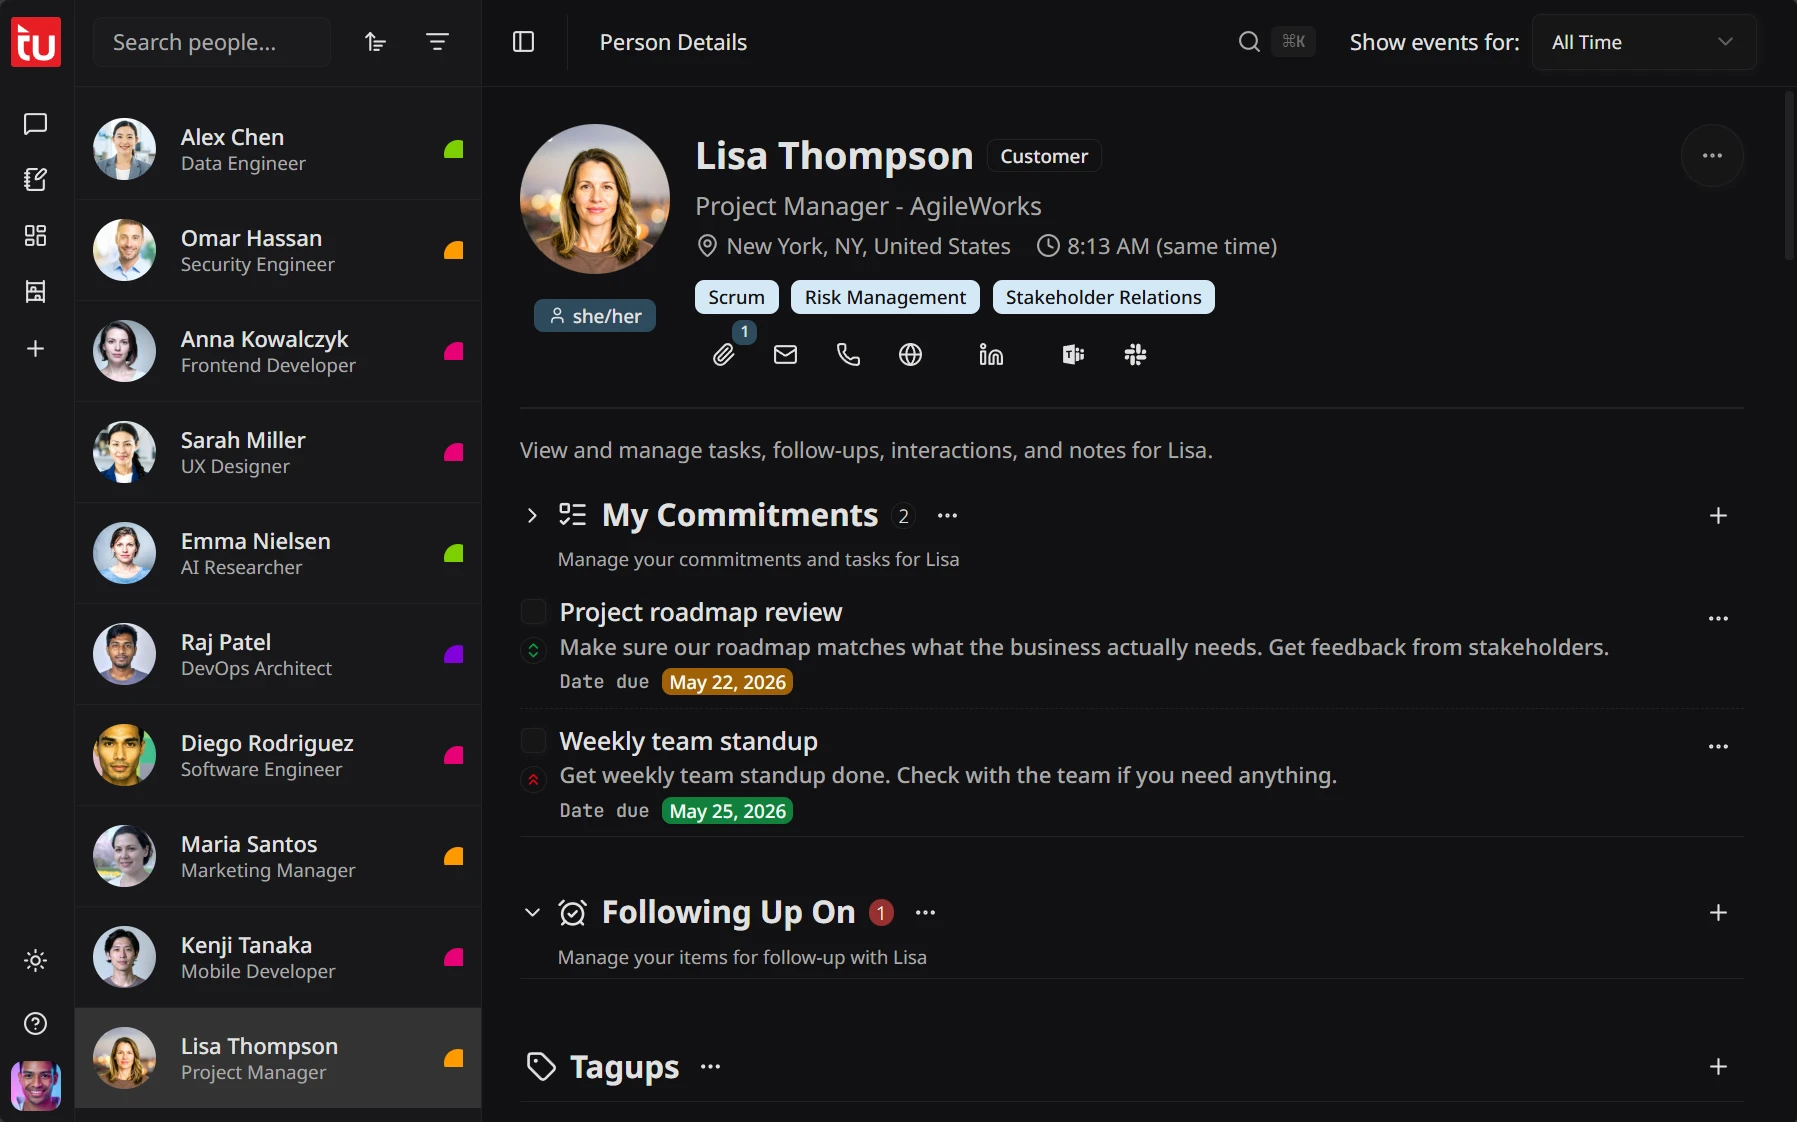Select Anna Kowalczyk in the people list
Screen dimensions: 1797x1122
pos(278,351)
